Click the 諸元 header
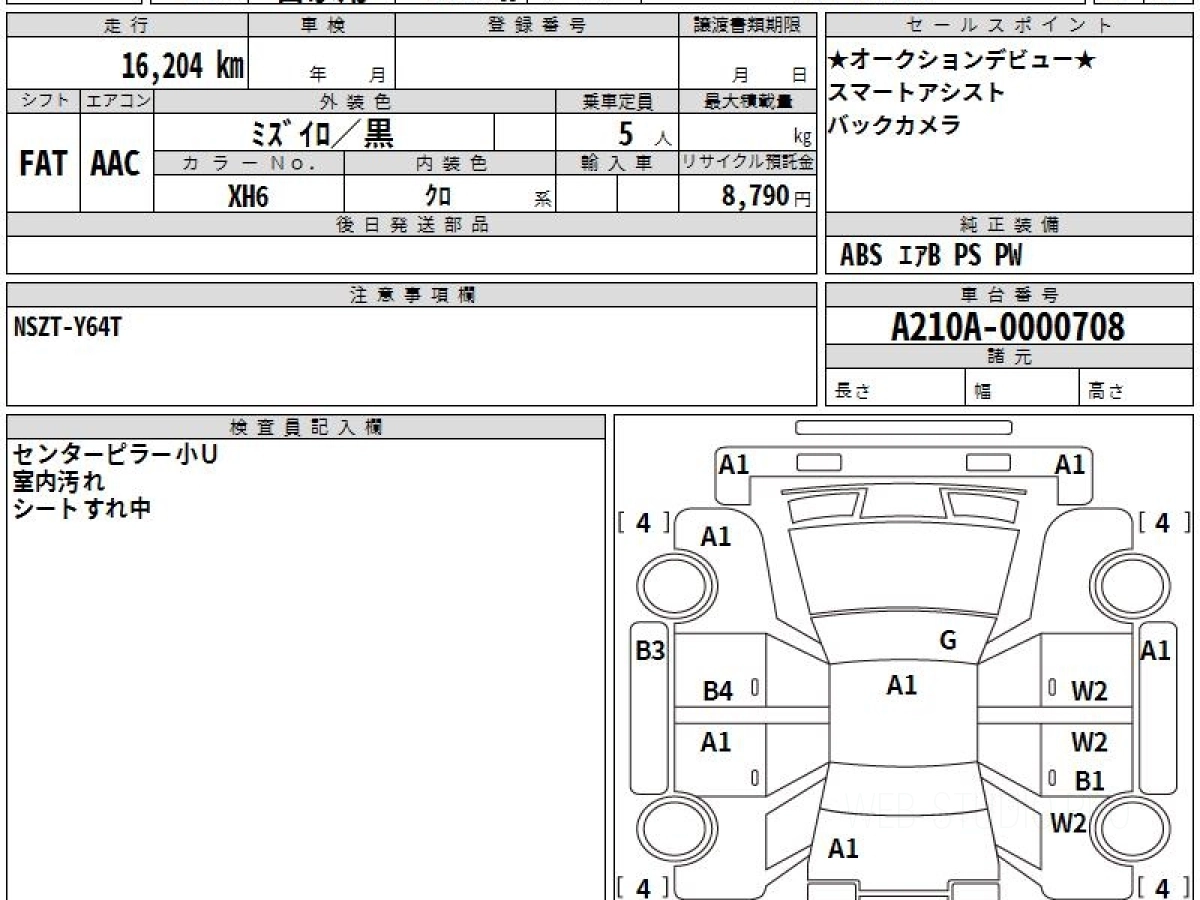The height and width of the screenshot is (900, 1200). (x=1010, y=357)
